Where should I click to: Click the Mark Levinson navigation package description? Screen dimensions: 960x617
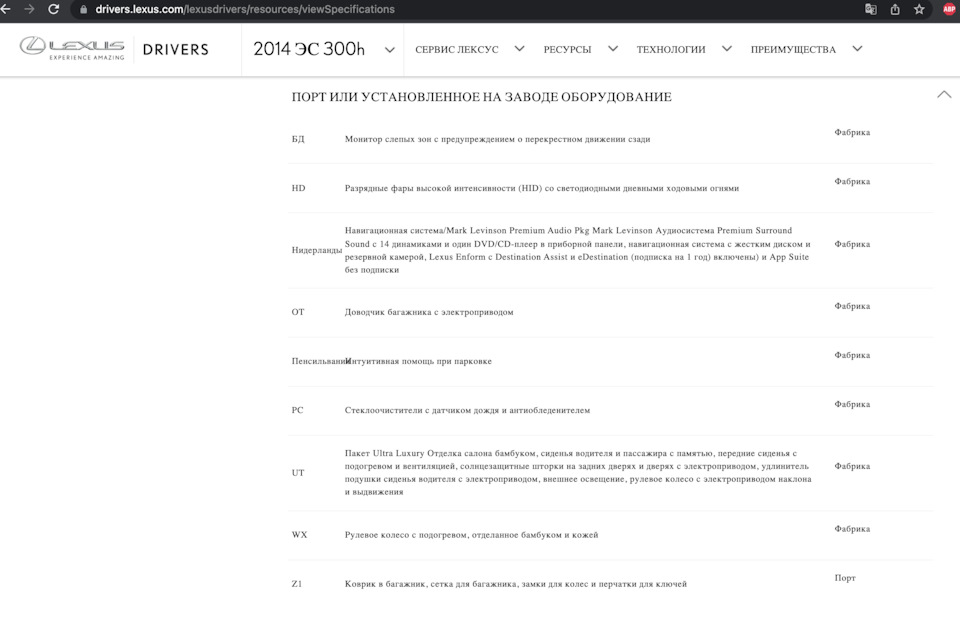pos(577,250)
